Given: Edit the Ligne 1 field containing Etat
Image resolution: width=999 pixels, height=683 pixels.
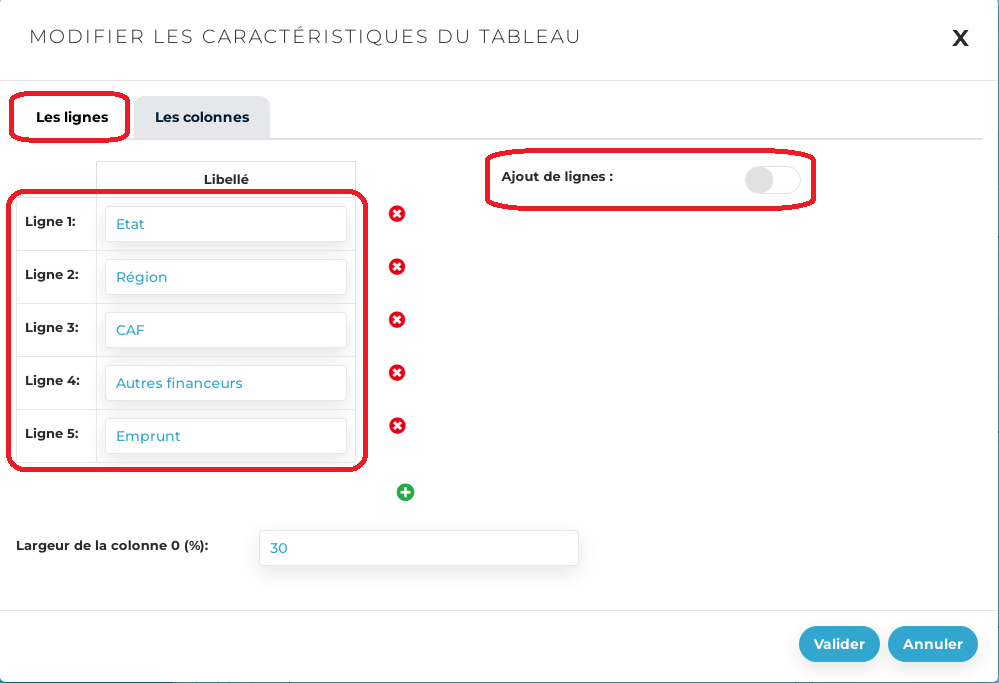Looking at the screenshot, I should click(225, 224).
